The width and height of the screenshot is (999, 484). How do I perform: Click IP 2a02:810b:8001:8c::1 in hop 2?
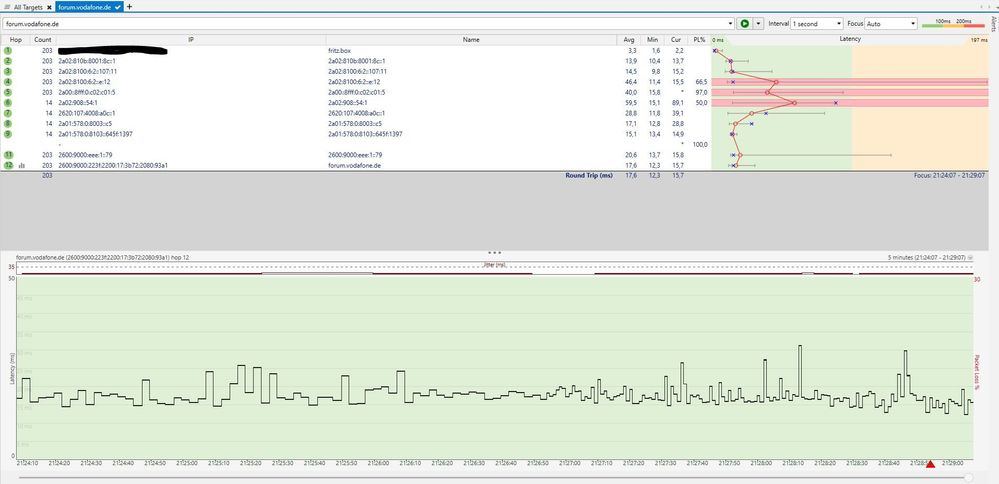[87, 61]
